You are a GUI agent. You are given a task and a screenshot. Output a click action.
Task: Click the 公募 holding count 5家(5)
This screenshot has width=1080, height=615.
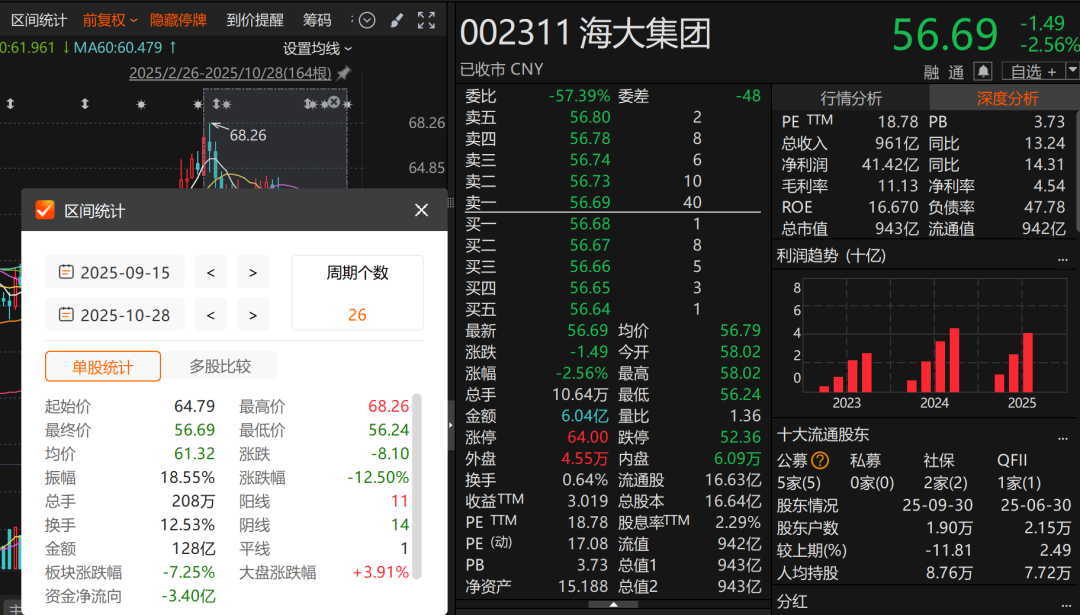point(799,483)
